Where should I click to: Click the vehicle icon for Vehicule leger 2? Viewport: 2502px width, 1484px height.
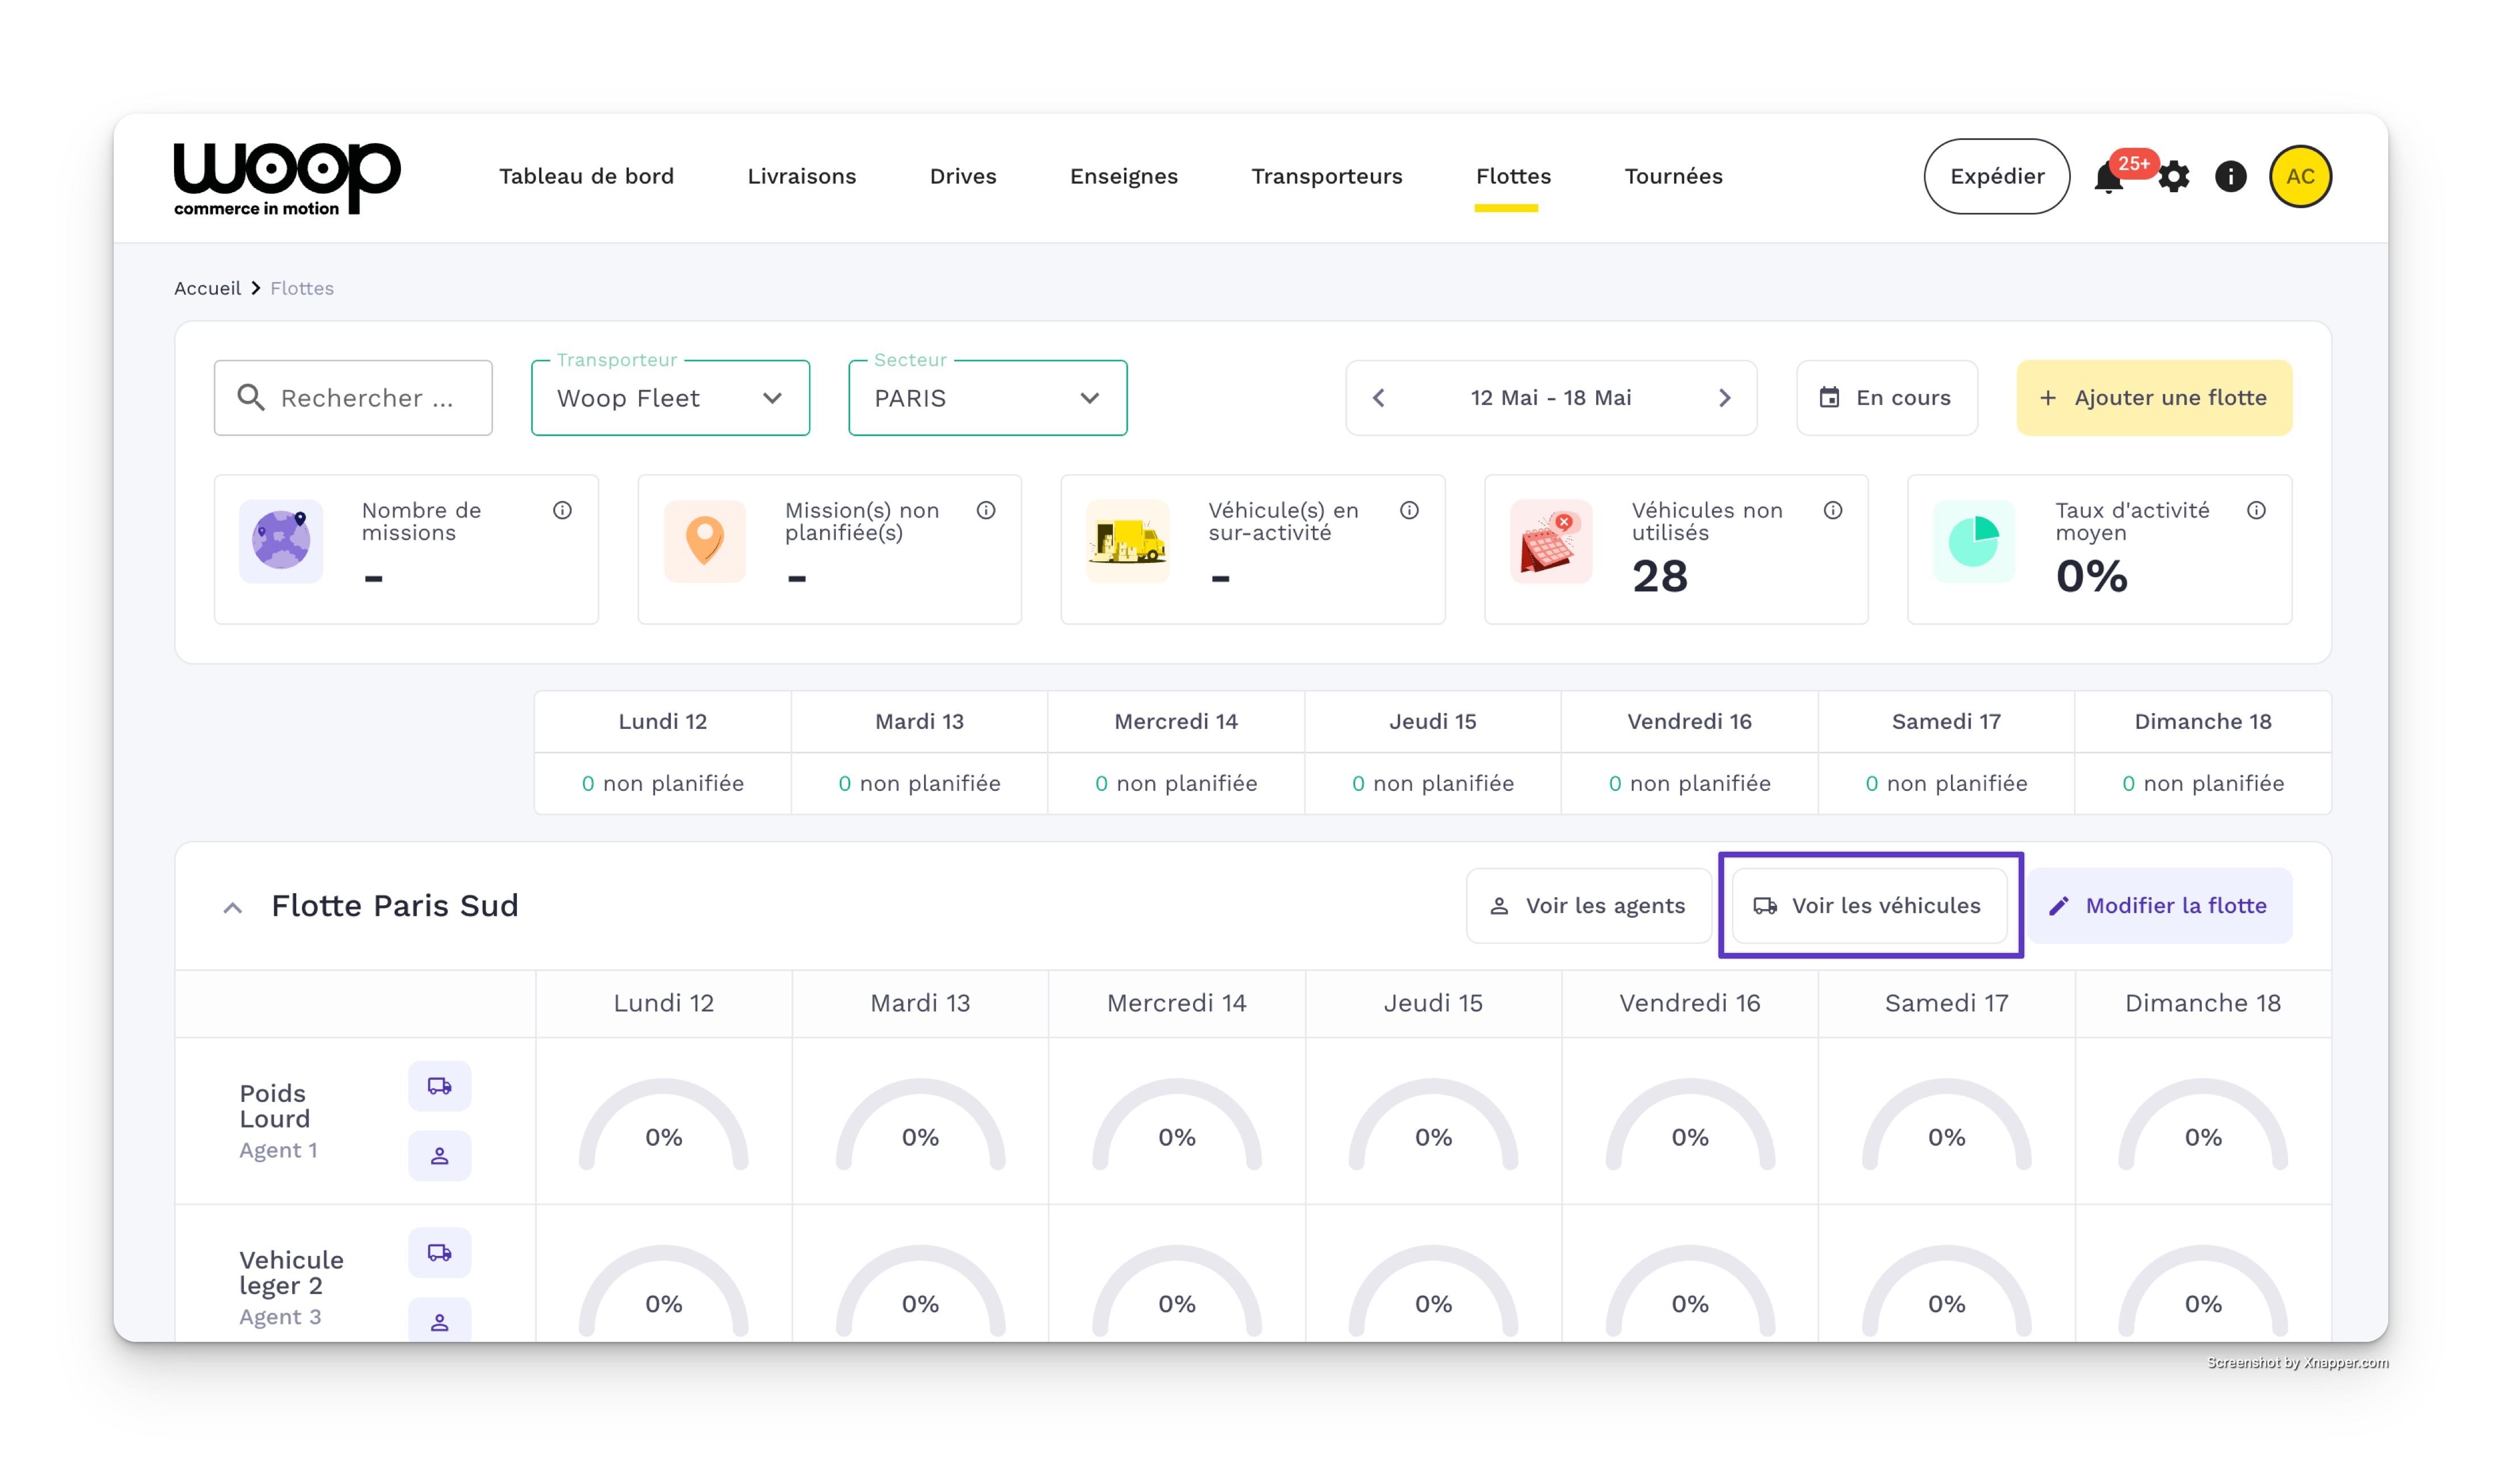440,1253
